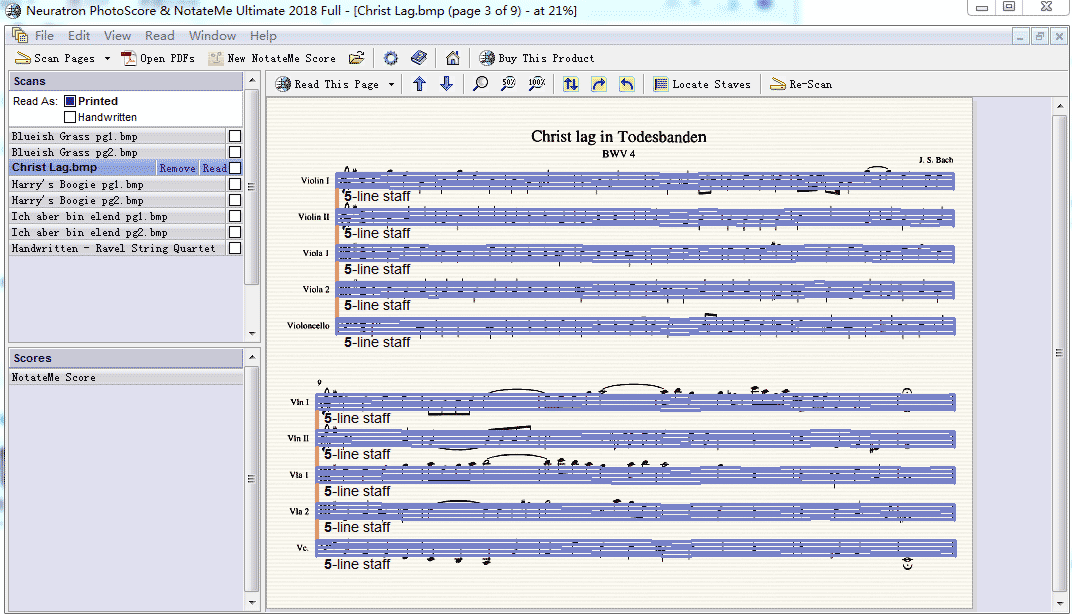
Task: Click Remove link on Christ Lag.bmp
Action: coord(177,168)
